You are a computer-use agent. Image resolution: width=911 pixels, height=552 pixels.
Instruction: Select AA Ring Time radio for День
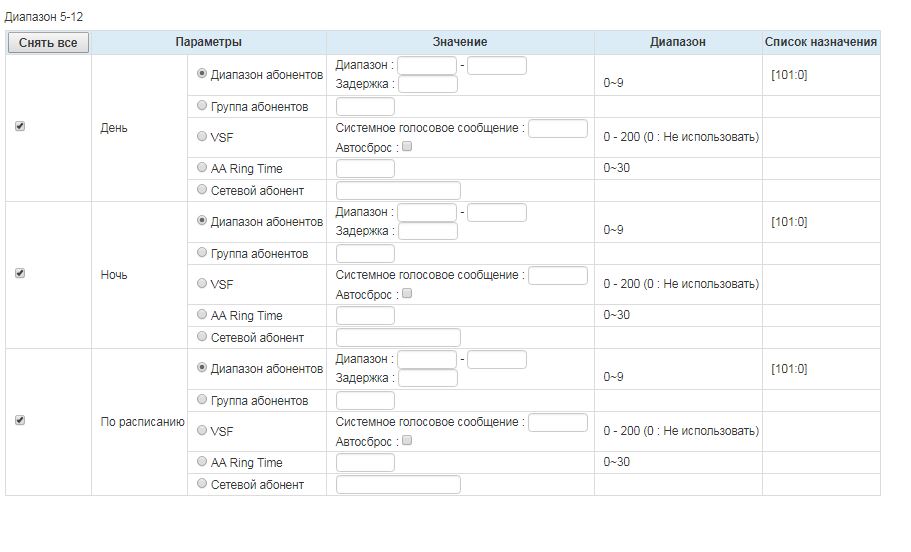pos(203,168)
